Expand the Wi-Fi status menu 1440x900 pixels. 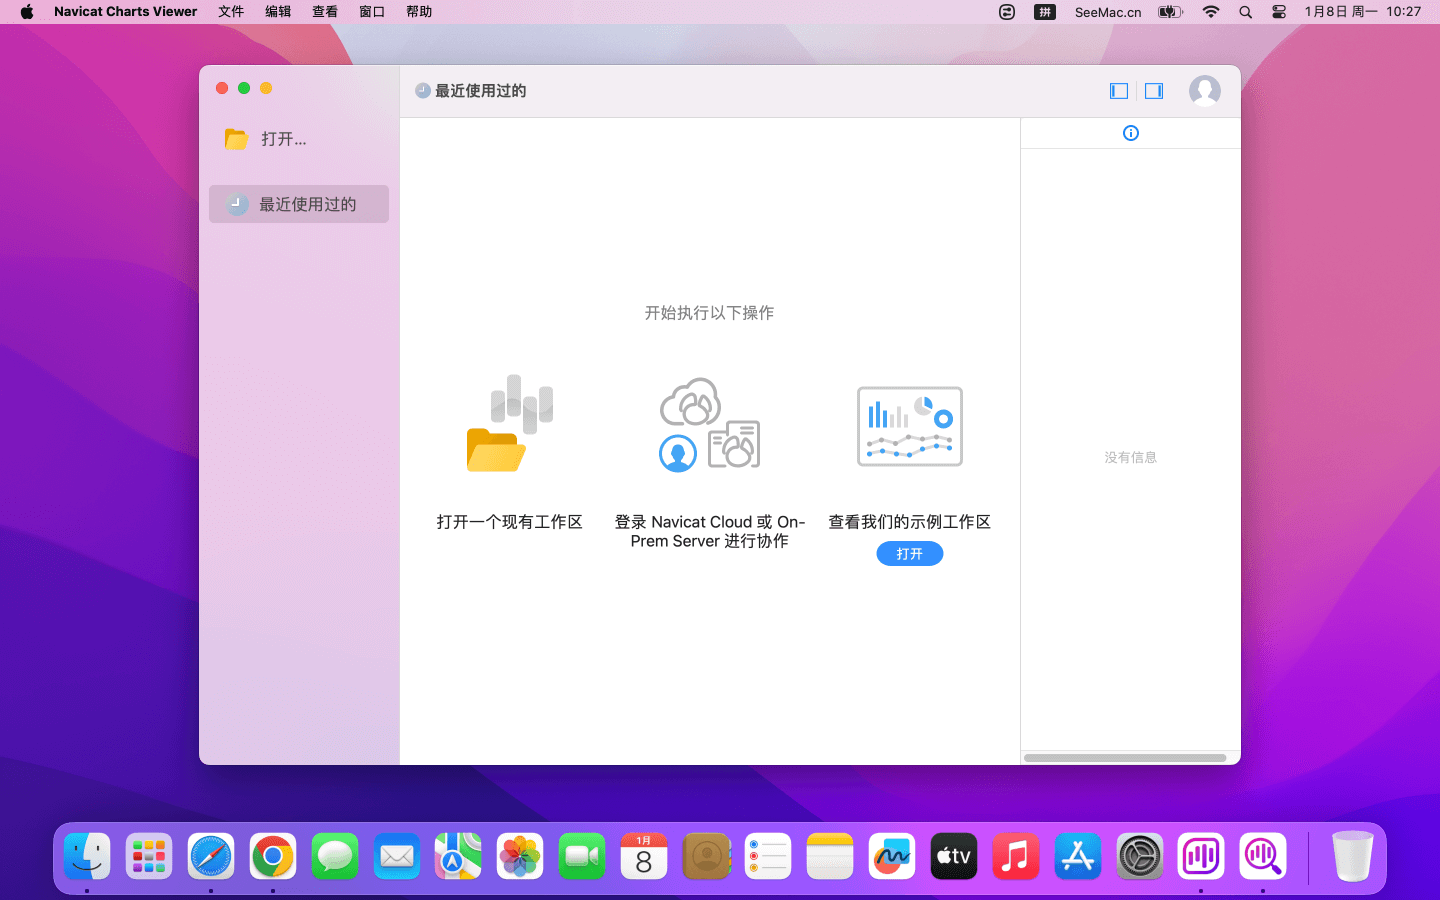pos(1211,12)
